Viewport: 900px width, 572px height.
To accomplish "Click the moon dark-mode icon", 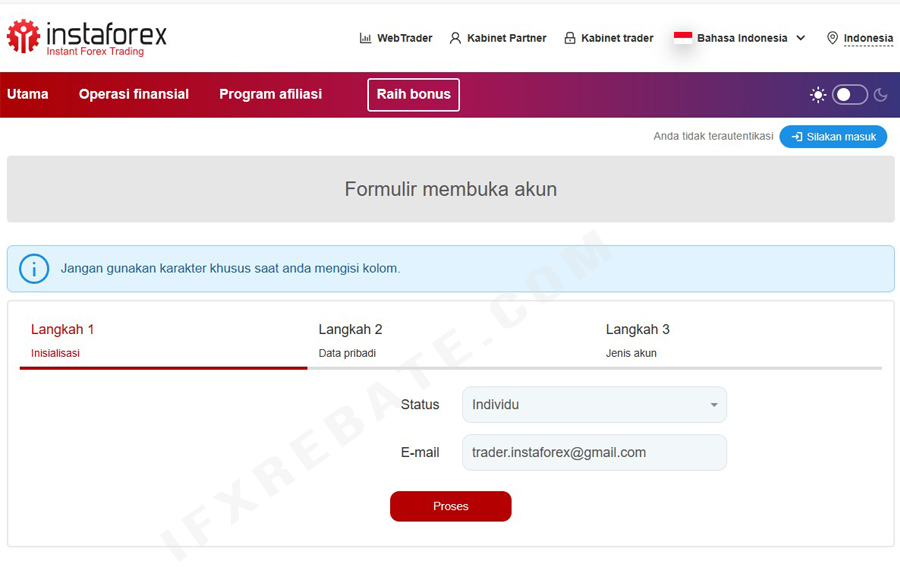I will coord(880,95).
